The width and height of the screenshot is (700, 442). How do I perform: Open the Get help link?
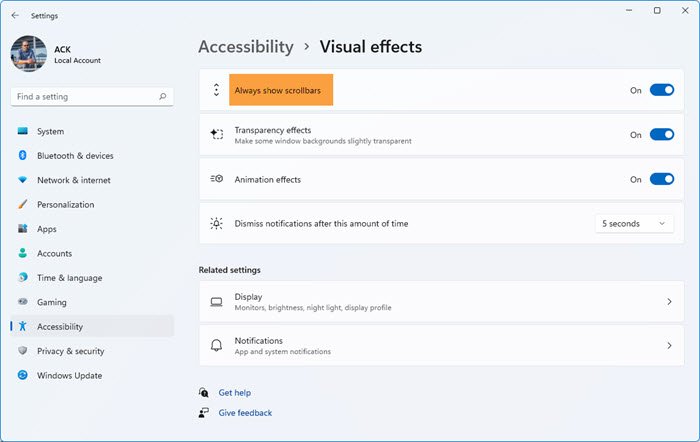[234, 393]
